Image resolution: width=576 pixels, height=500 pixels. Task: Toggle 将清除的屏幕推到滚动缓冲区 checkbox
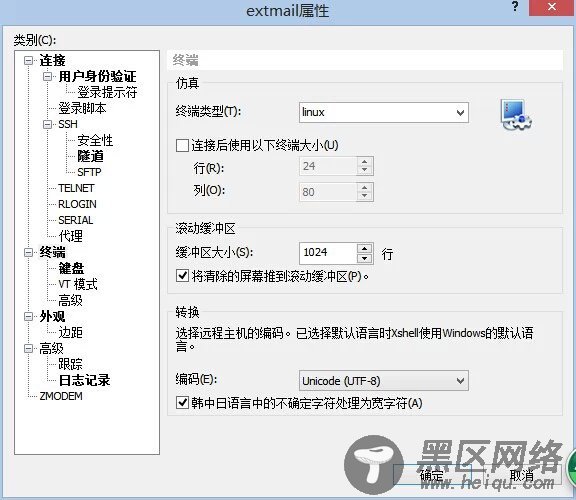182,276
